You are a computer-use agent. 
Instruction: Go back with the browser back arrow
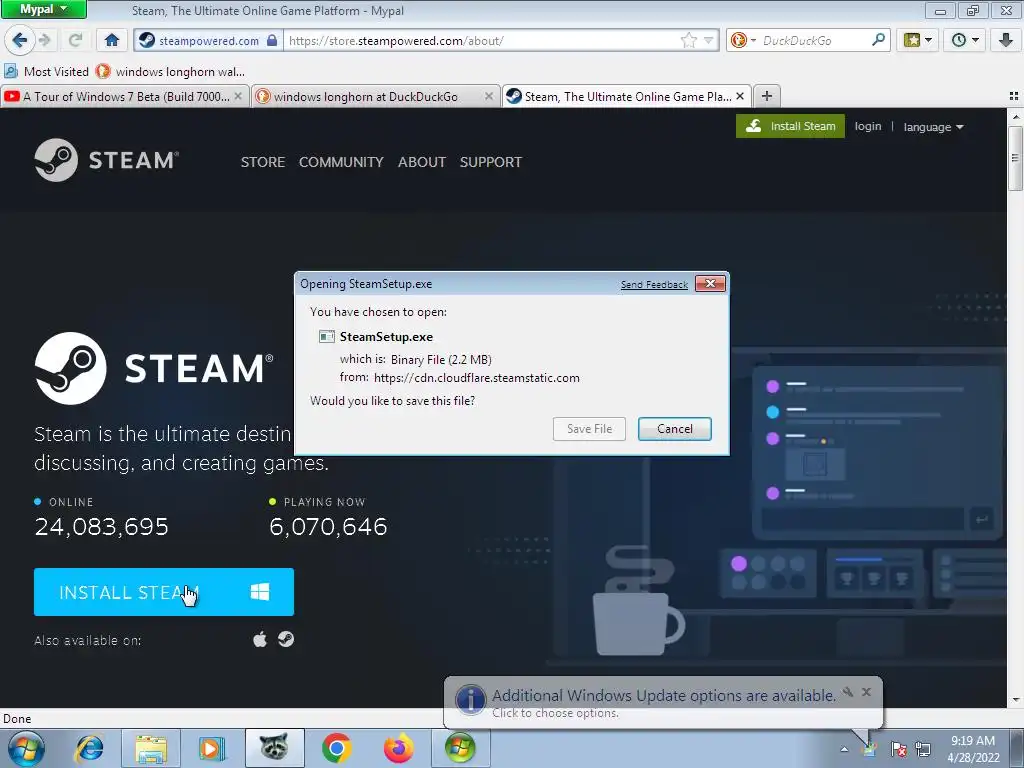point(19,40)
